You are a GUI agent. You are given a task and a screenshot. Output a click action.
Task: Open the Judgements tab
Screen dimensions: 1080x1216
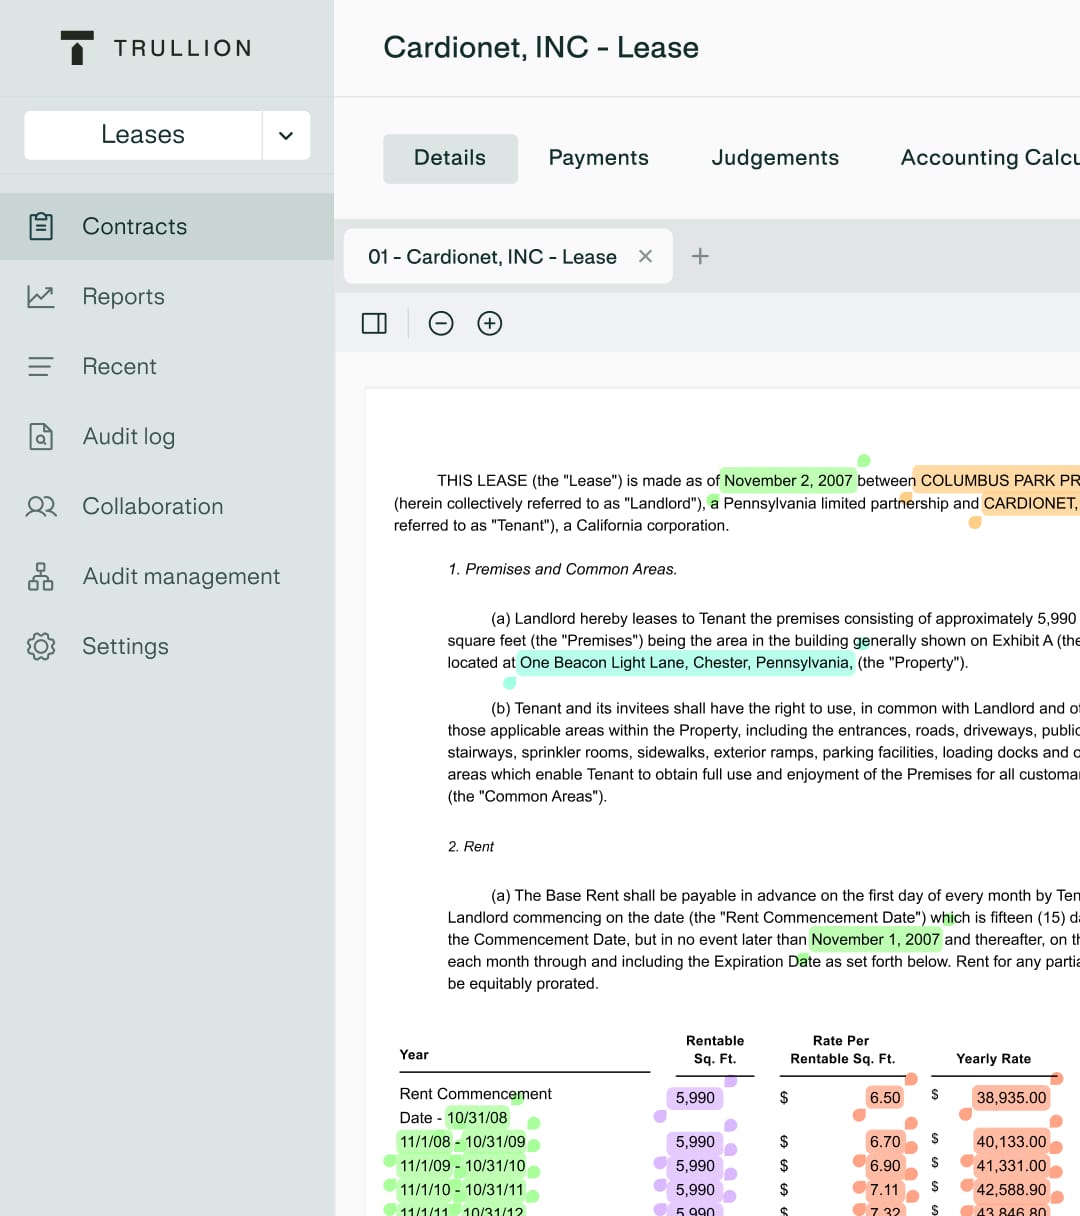tap(775, 157)
